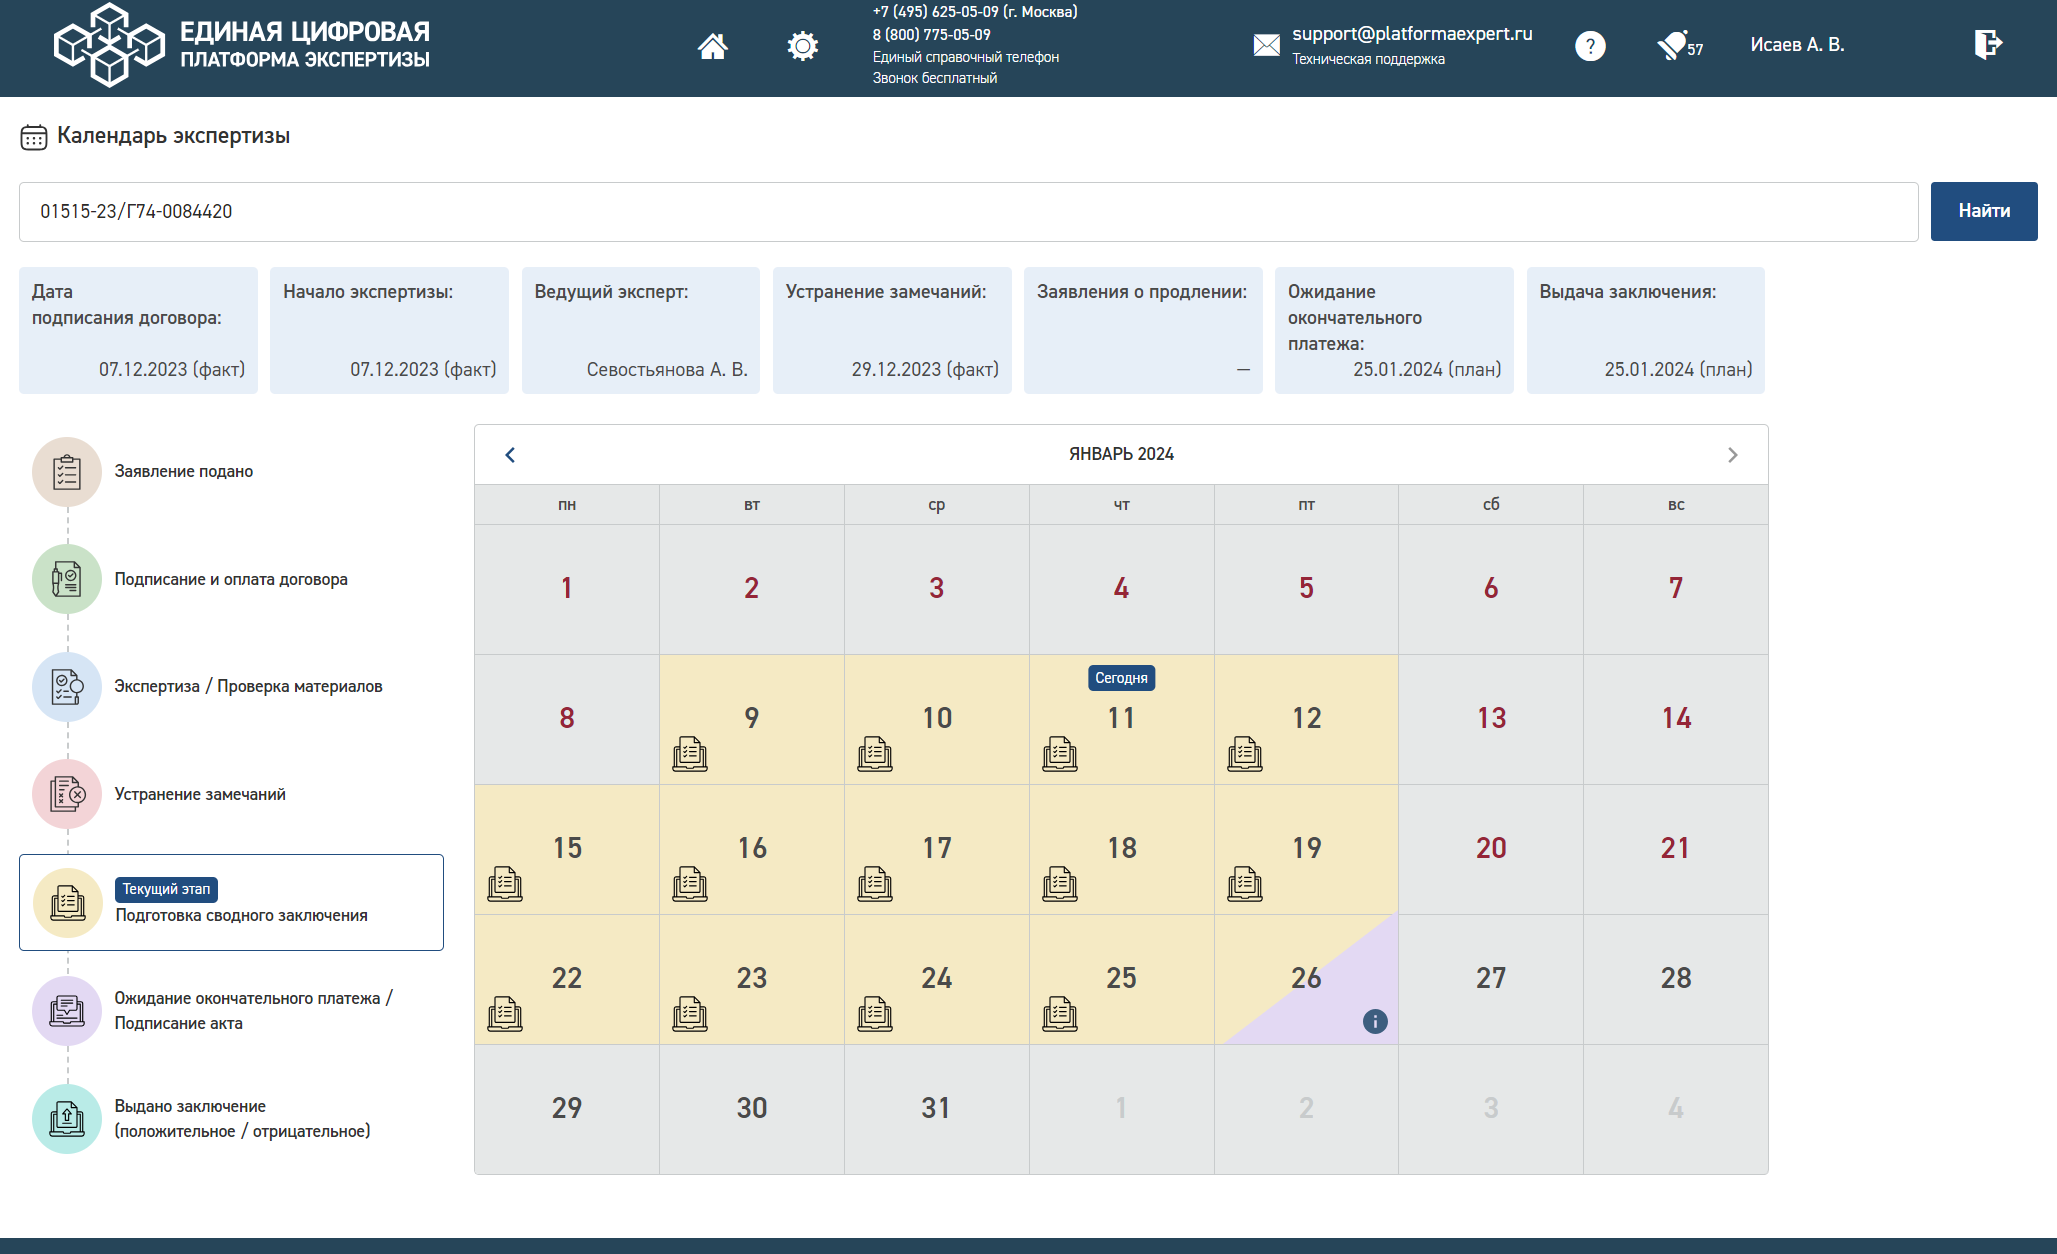Go to previous month in calendar
Image resolution: width=2057 pixels, height=1254 pixels.
510,455
